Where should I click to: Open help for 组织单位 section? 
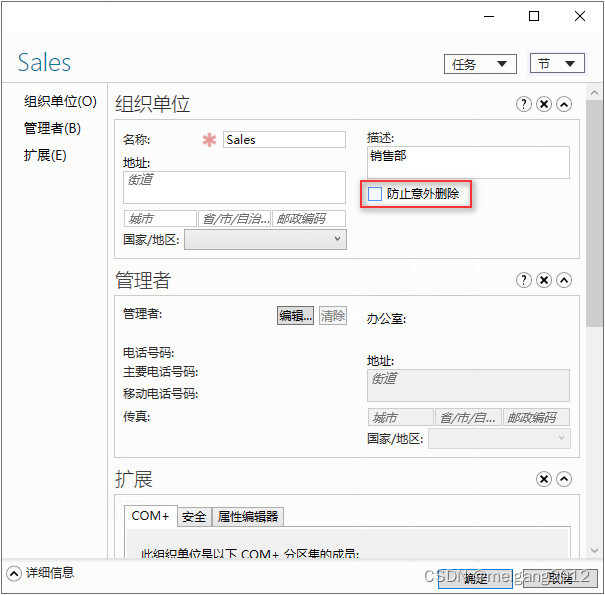click(524, 104)
